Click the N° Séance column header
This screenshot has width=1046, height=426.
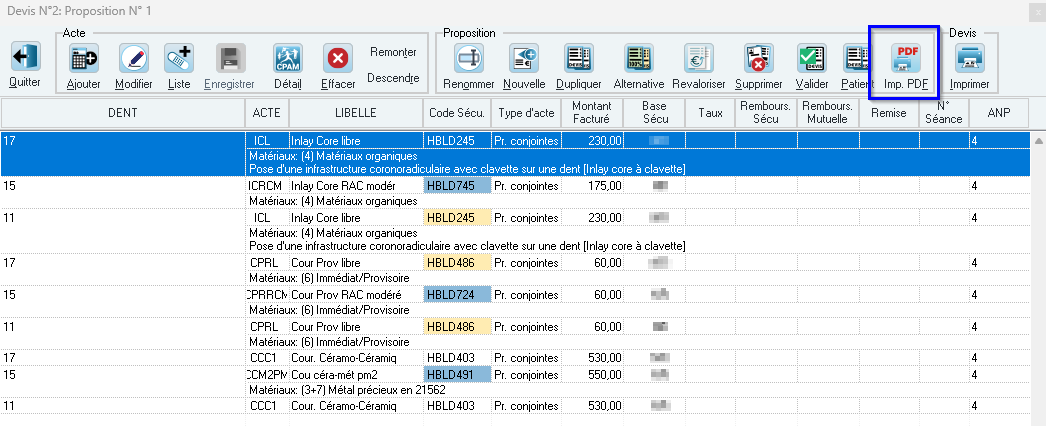coord(944,113)
